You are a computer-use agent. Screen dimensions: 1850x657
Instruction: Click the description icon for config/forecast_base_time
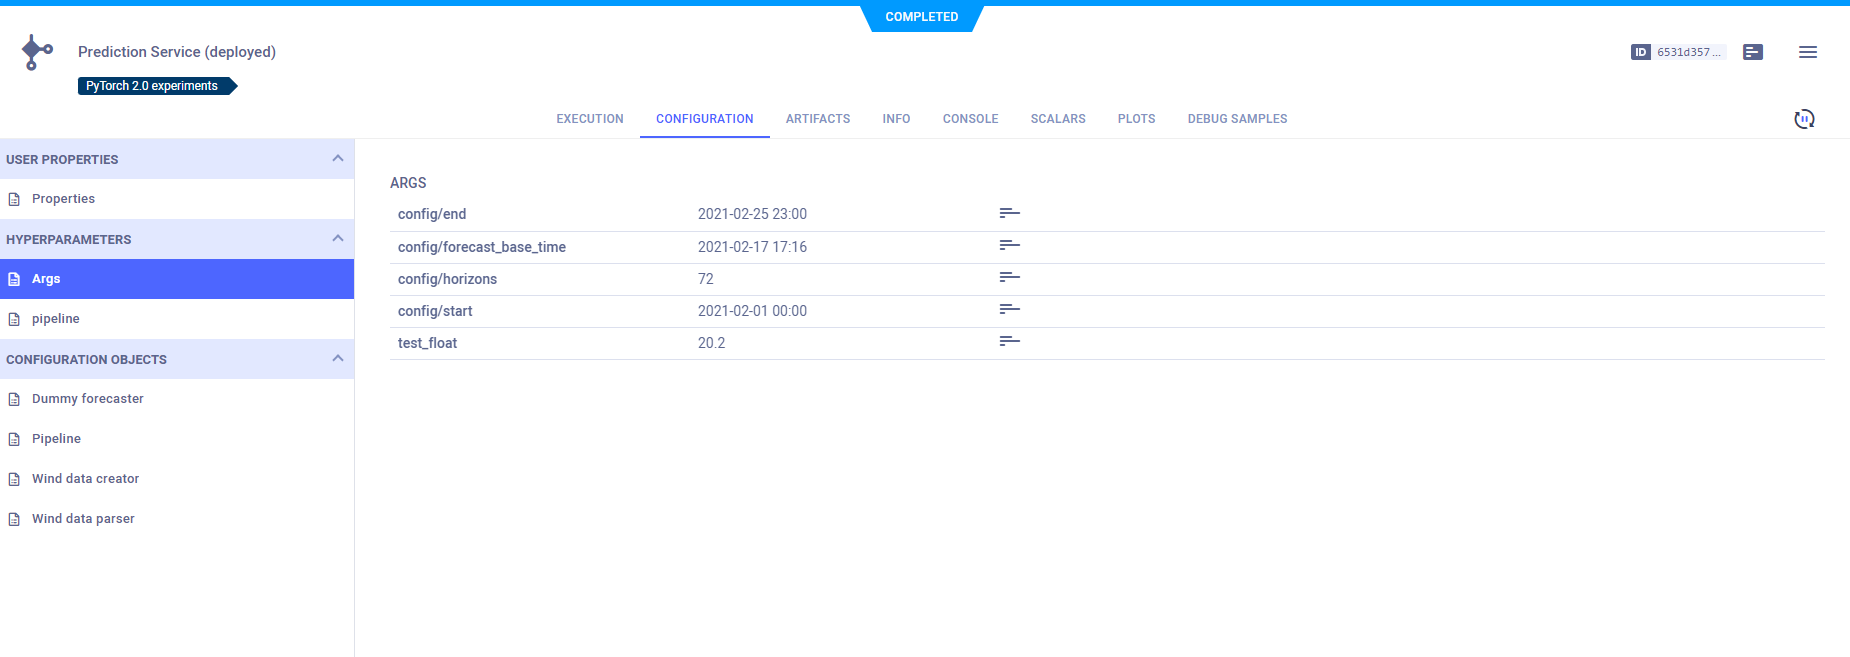tap(1009, 245)
